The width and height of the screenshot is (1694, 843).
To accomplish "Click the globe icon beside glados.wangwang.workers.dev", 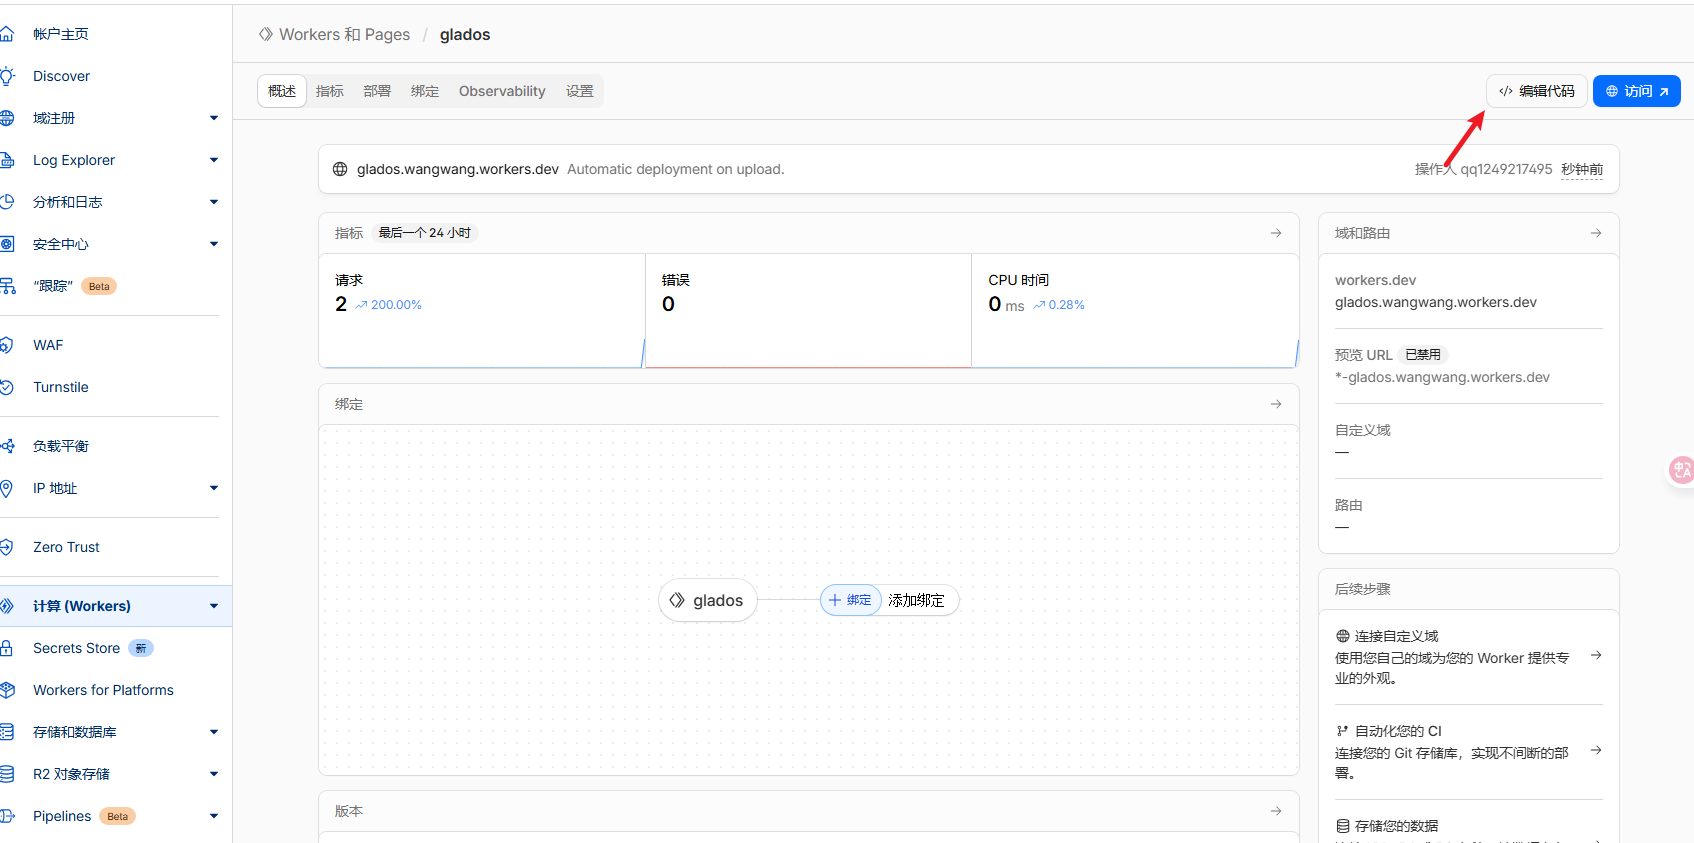I will (340, 169).
